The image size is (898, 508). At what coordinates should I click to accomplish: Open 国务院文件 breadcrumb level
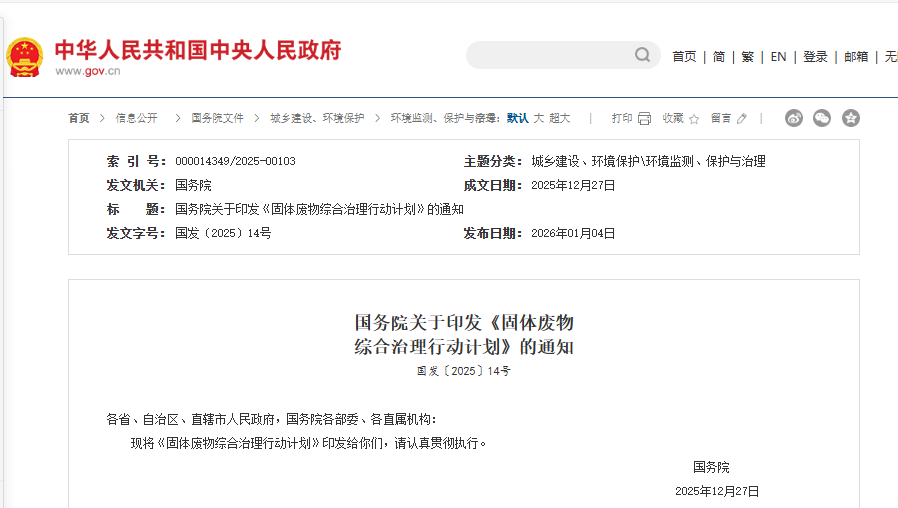[x=217, y=118]
